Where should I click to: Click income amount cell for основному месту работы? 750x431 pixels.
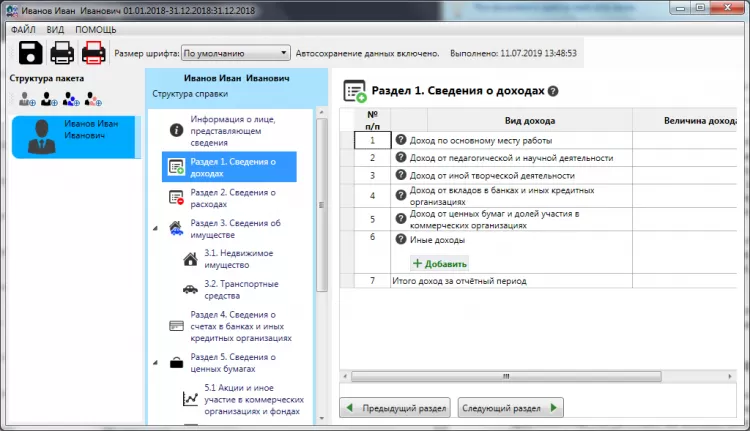(x=684, y=140)
